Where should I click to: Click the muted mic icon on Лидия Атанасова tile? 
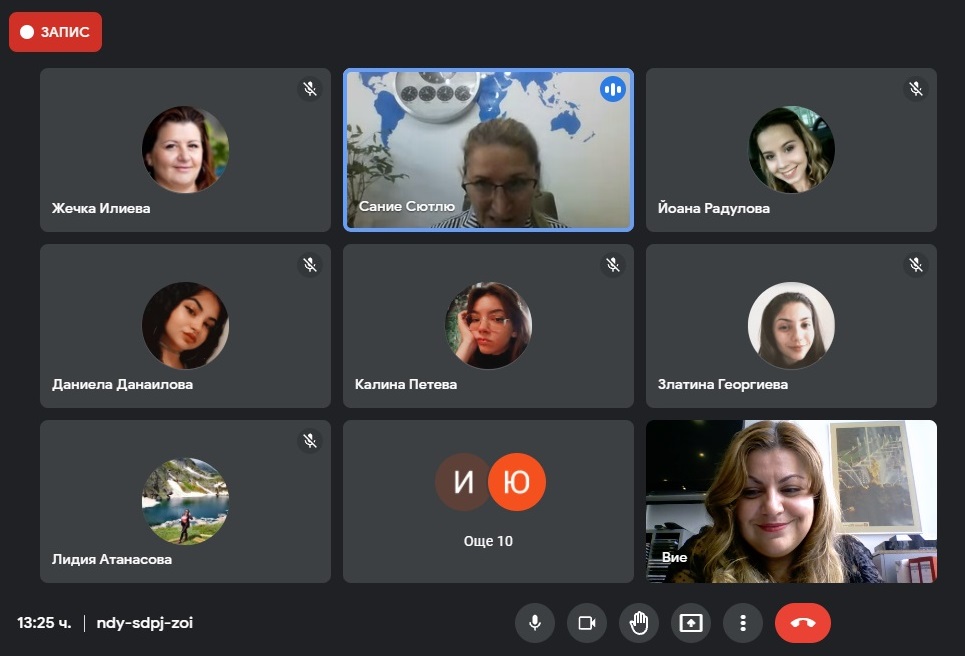[x=310, y=441]
